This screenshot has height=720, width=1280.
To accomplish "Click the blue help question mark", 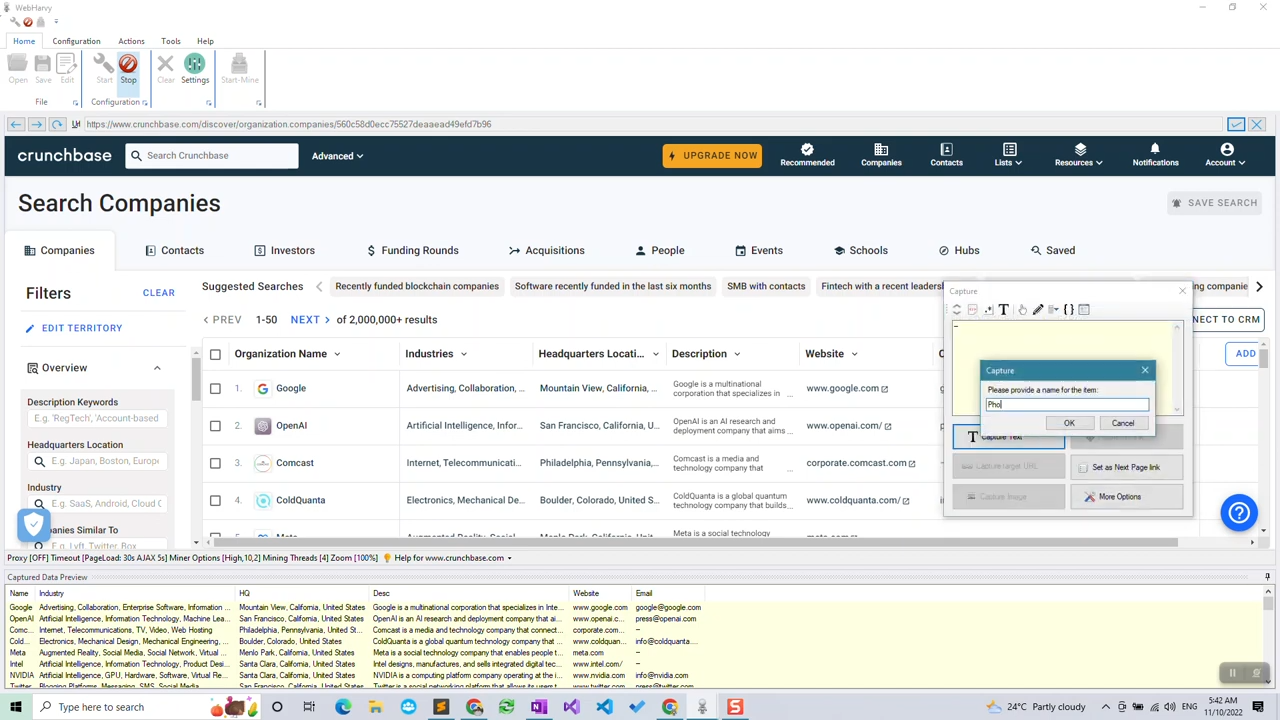I will pos(1239,513).
